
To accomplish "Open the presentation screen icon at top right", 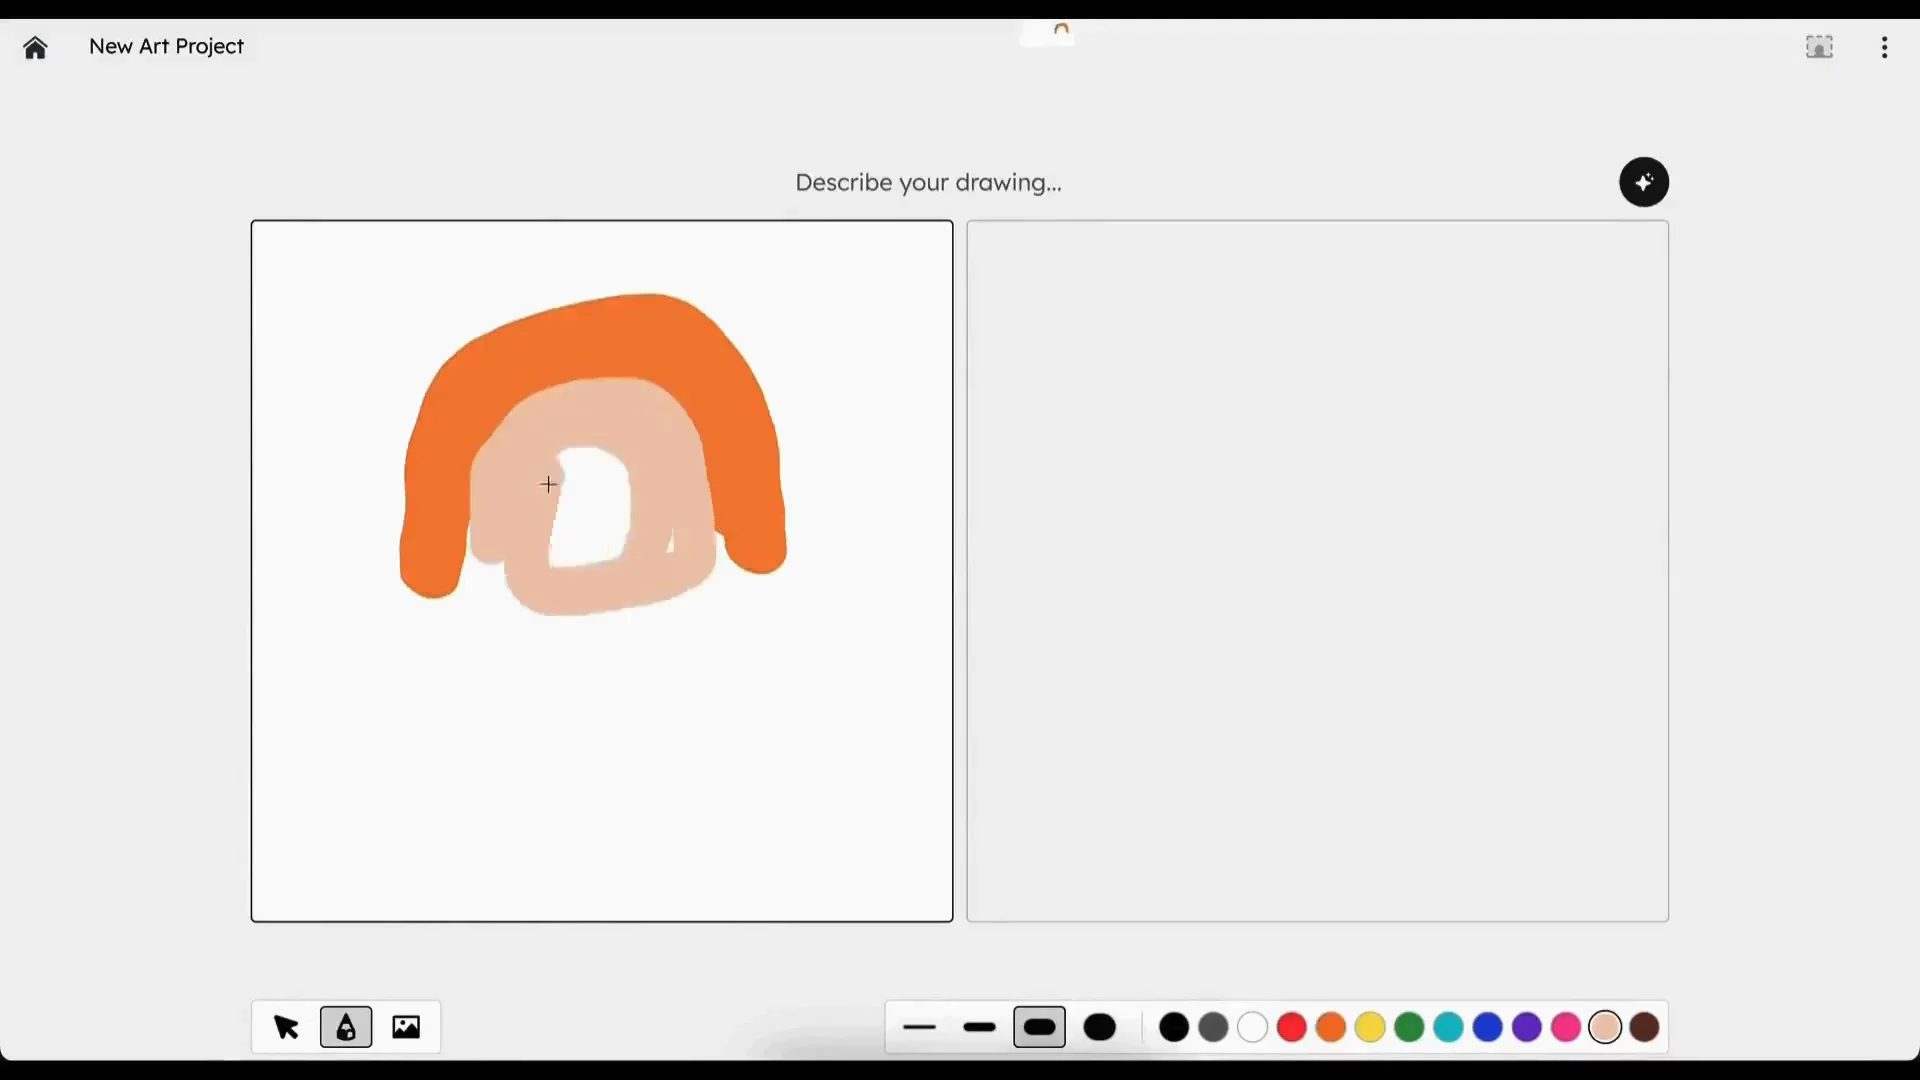I will tap(1819, 47).
